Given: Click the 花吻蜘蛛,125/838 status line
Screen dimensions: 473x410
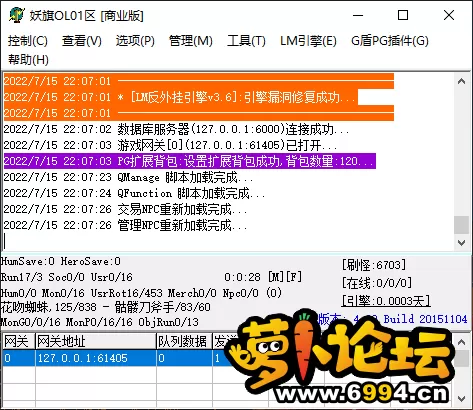Looking at the screenshot, I should [x=105, y=307].
